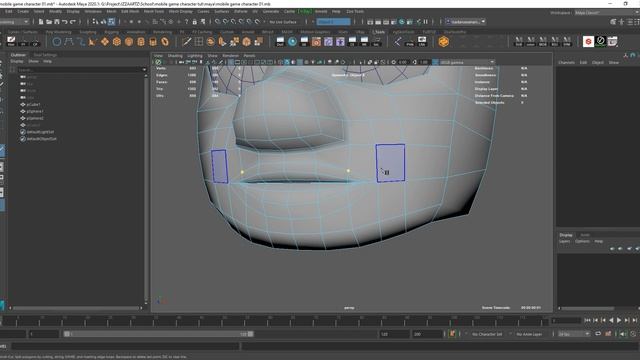Image resolution: width=640 pixels, height=360 pixels.
Task: Open the frames-per-second dropdown
Action: 574,334
